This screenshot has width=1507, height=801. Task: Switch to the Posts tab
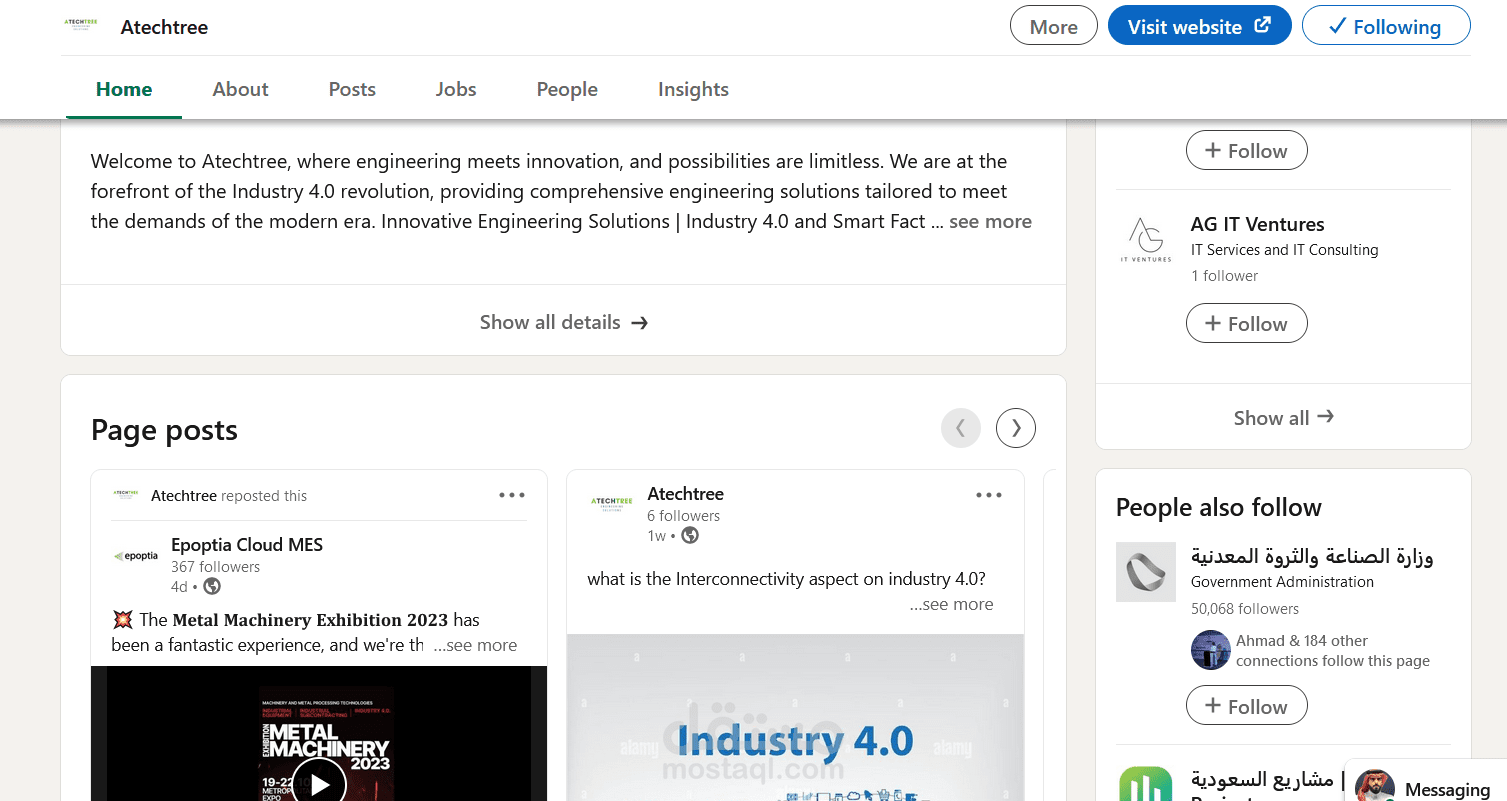(x=352, y=89)
